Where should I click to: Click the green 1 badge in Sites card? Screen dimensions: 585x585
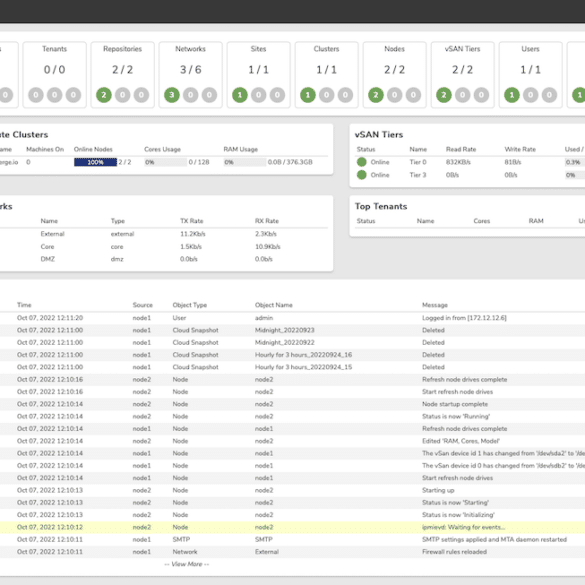[240, 95]
